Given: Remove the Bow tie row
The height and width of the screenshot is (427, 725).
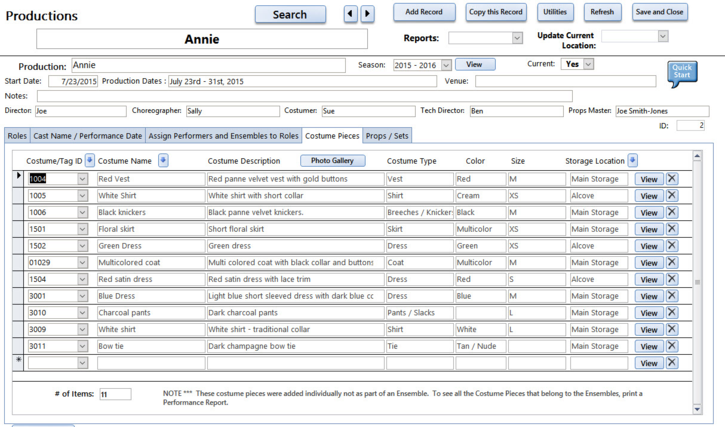Looking at the screenshot, I should (672, 346).
